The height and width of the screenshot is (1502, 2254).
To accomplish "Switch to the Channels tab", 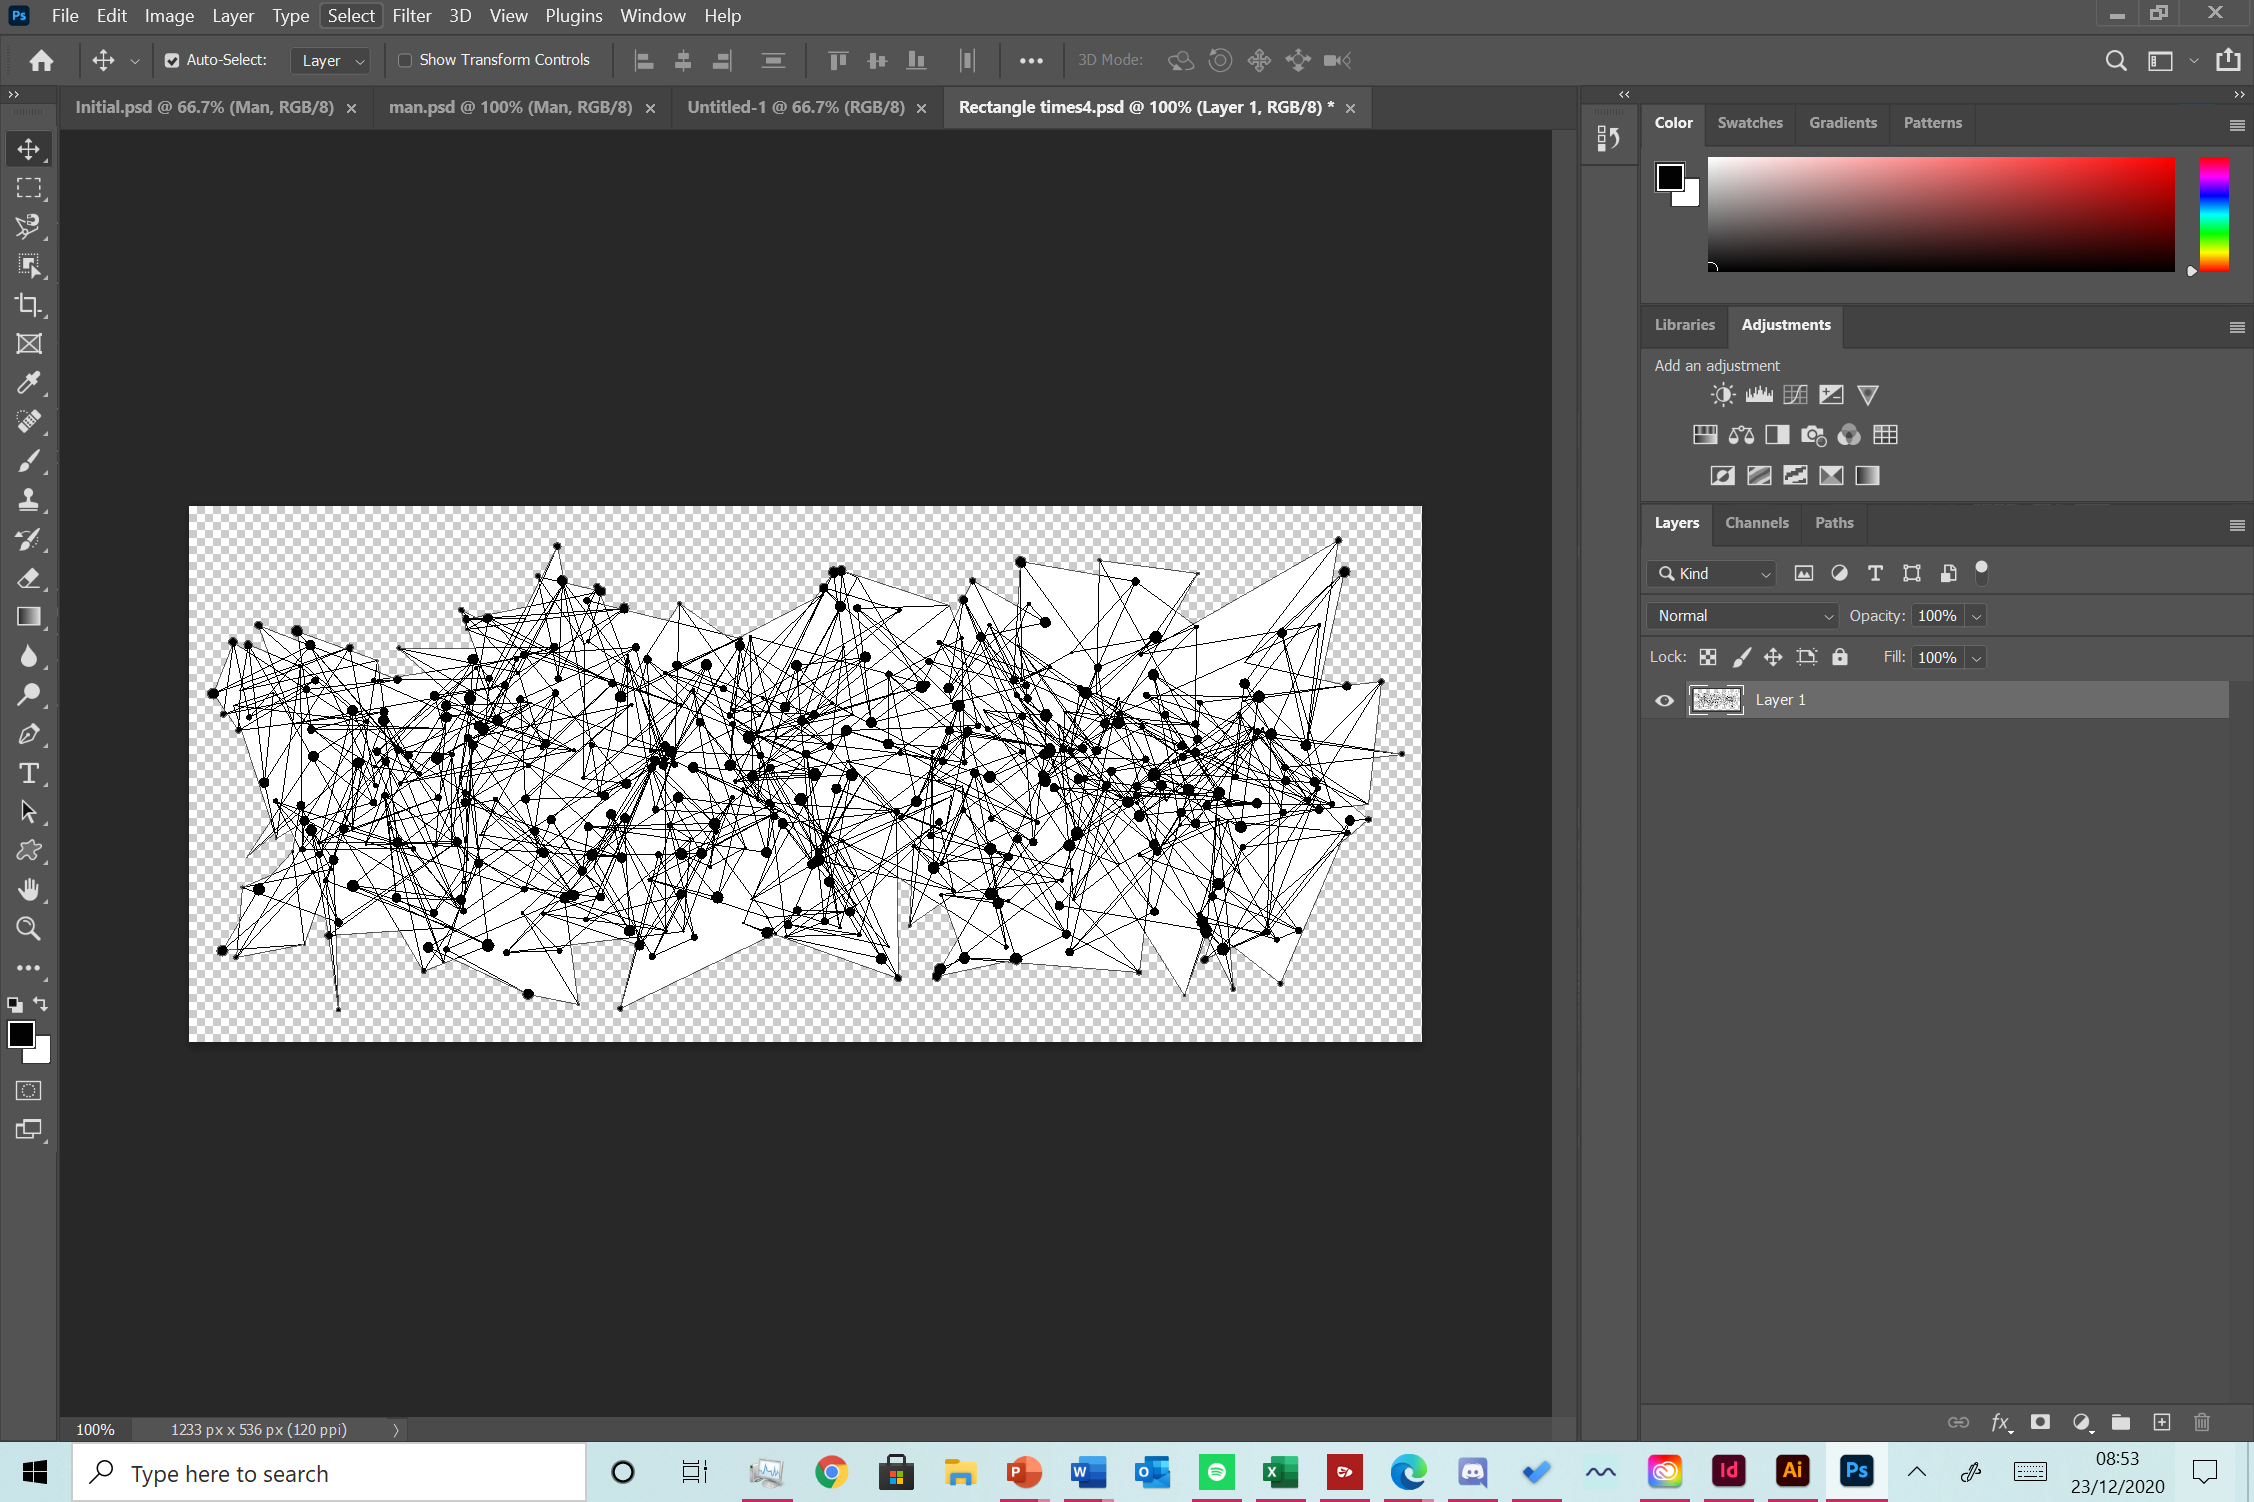I will click(1757, 522).
